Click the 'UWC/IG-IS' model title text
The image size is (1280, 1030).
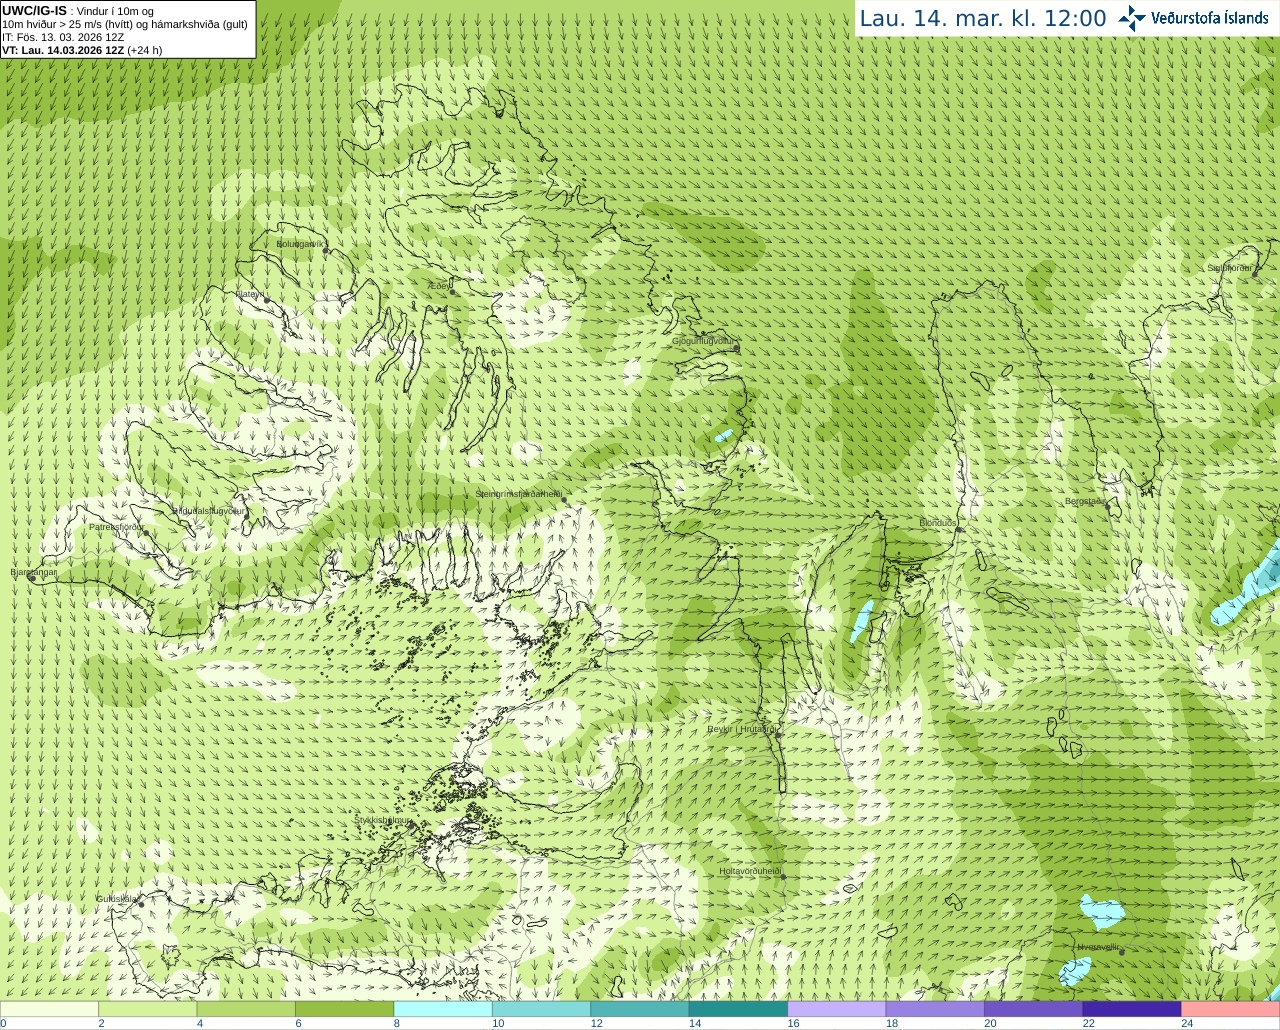[34, 10]
